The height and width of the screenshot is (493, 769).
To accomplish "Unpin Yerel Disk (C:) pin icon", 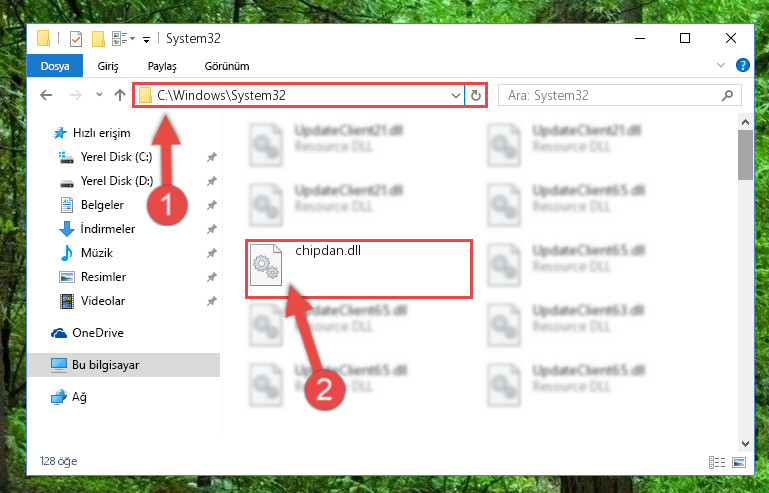I will click(x=211, y=157).
